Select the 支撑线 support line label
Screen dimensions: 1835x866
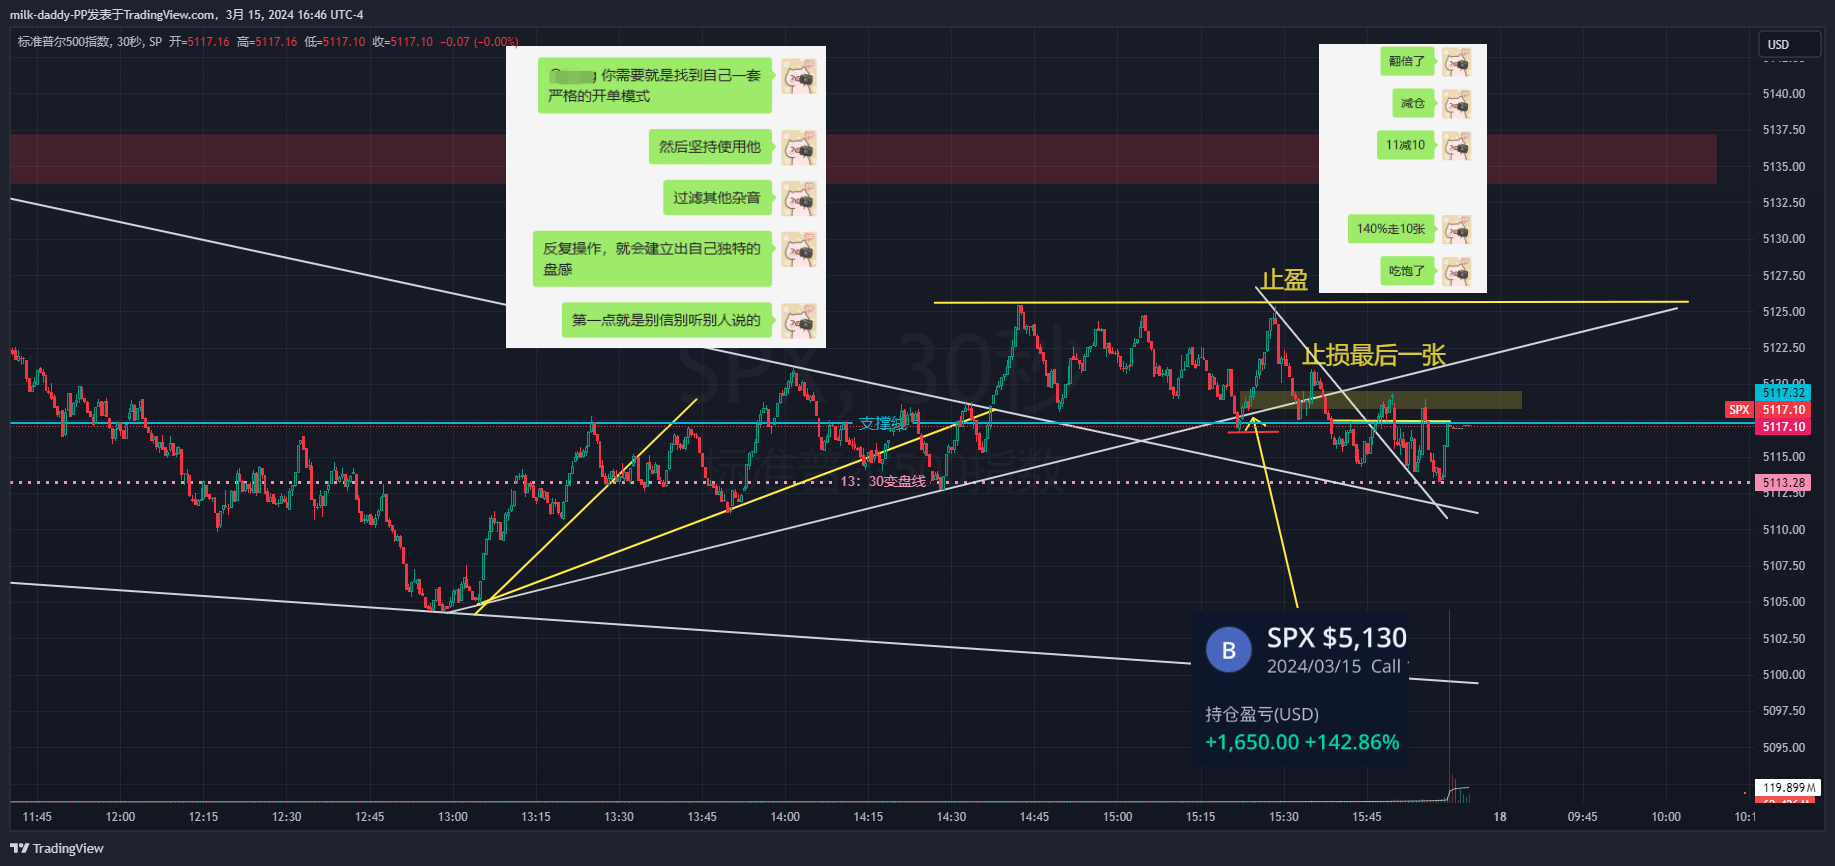coord(882,423)
